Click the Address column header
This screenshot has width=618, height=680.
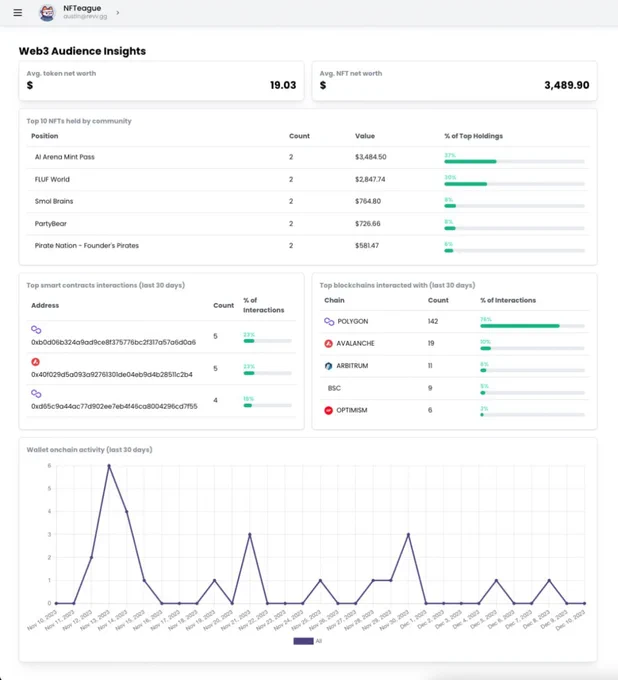pyautogui.click(x=45, y=305)
